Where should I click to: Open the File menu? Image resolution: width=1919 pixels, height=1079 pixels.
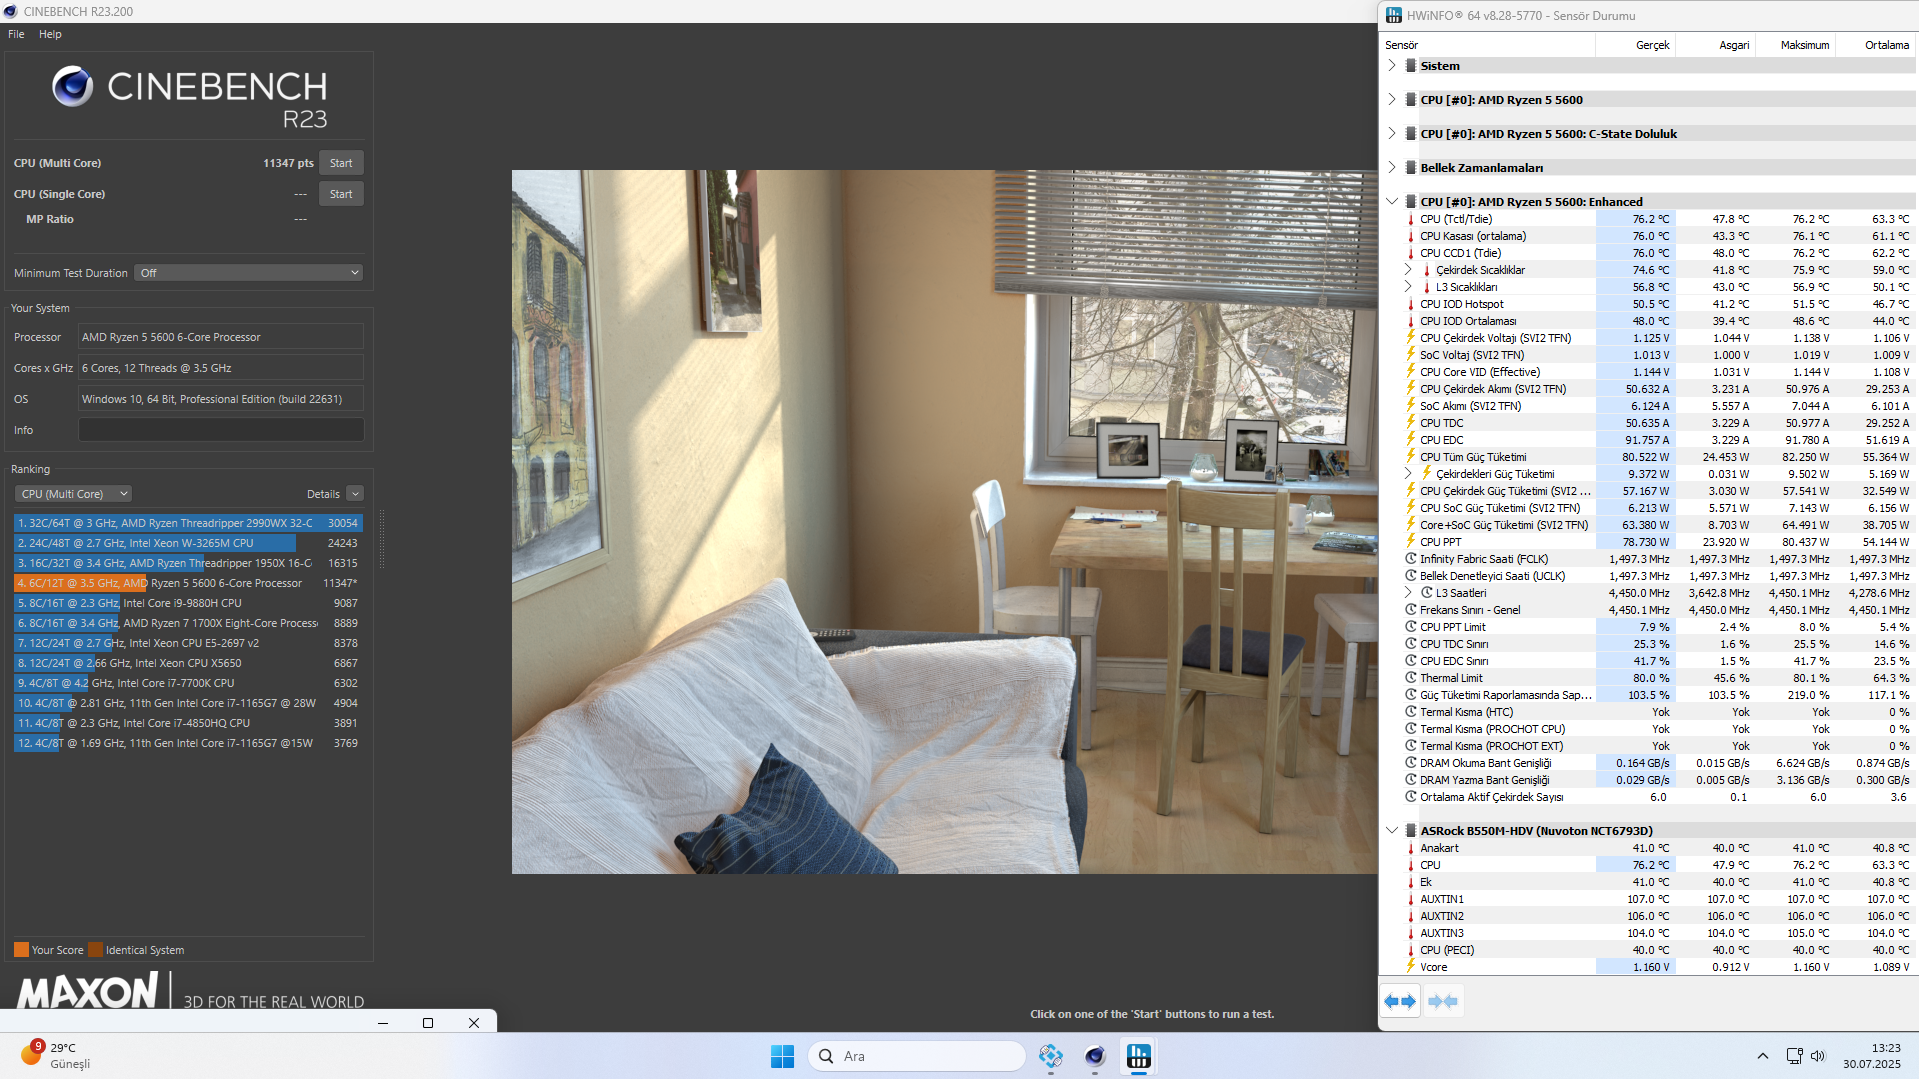[x=16, y=34]
